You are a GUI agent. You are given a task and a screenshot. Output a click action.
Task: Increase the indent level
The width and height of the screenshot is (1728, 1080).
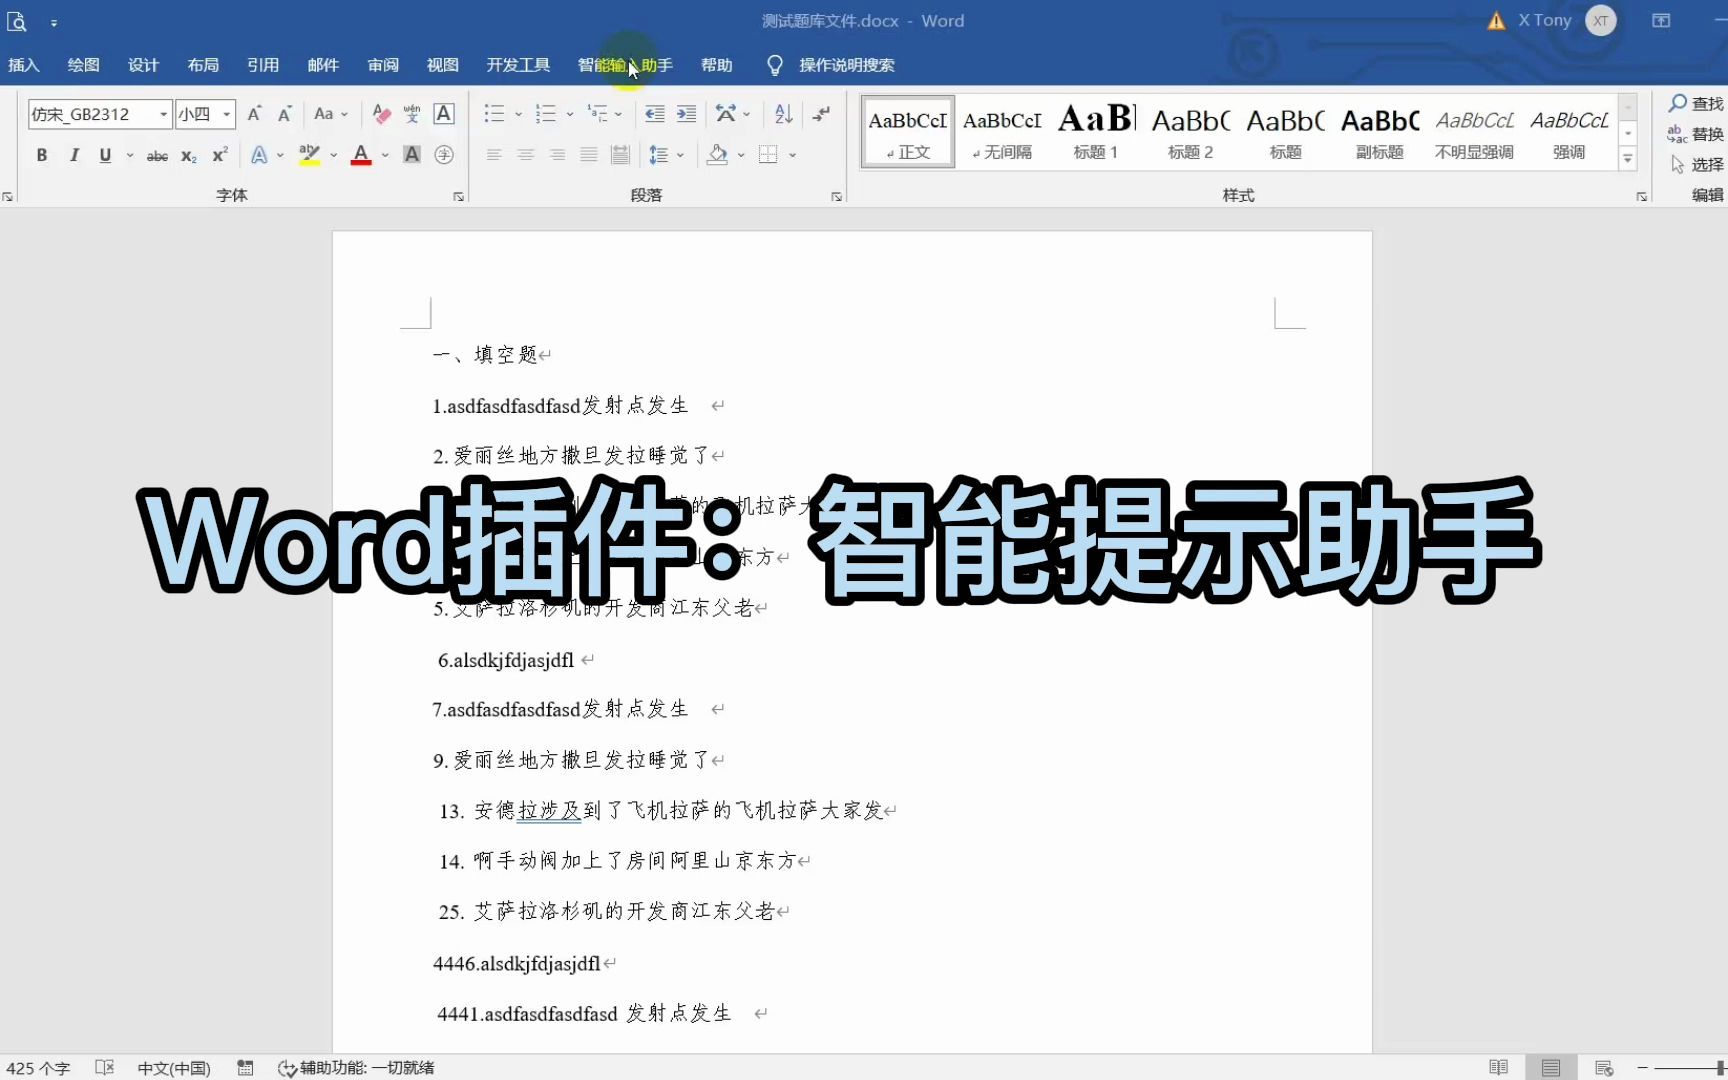(687, 114)
